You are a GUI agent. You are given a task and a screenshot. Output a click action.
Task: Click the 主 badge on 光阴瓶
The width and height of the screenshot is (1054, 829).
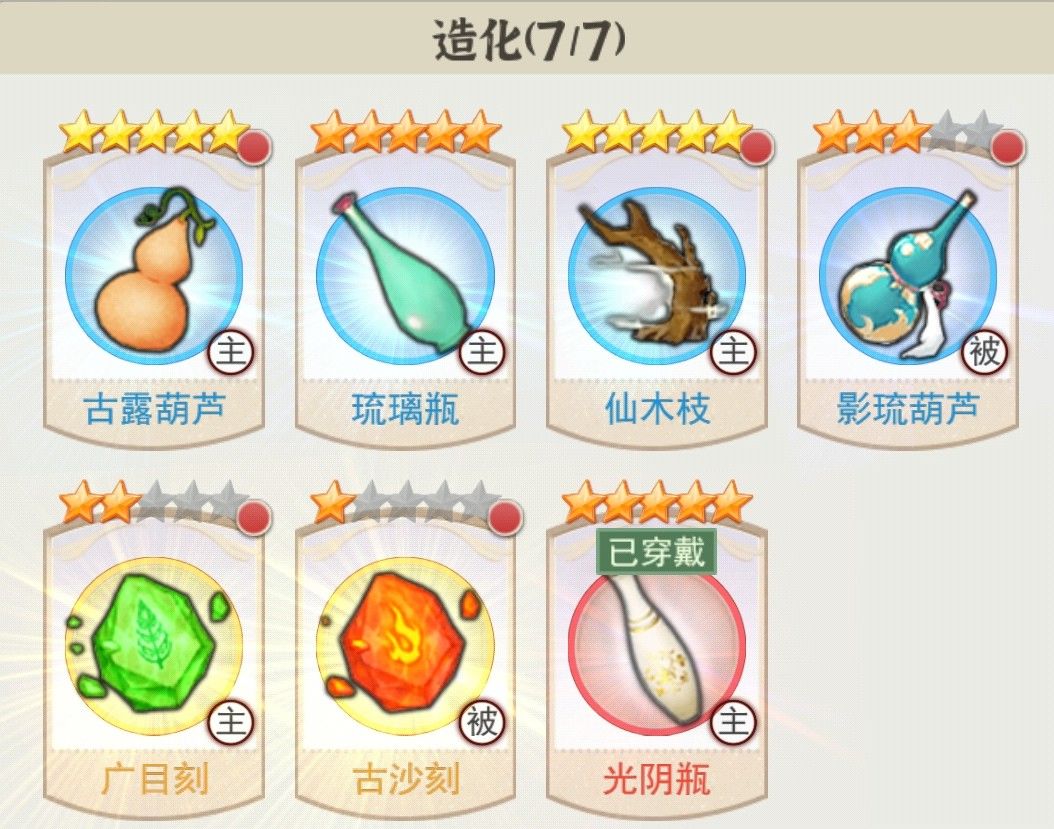(733, 723)
